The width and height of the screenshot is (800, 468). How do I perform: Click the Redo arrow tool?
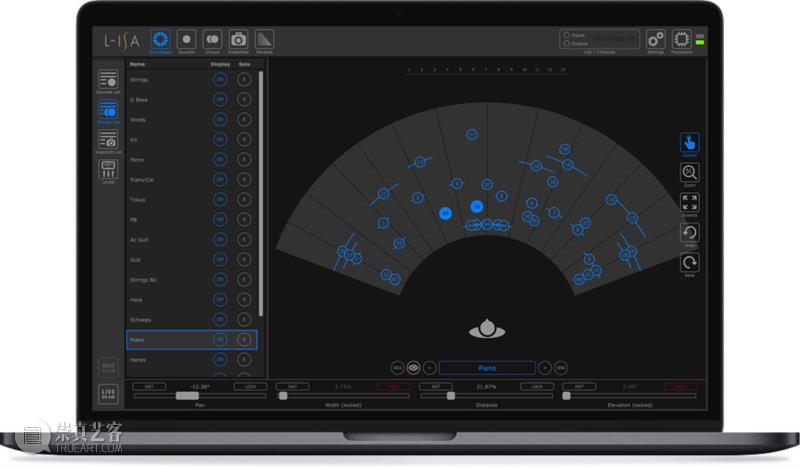(x=690, y=263)
